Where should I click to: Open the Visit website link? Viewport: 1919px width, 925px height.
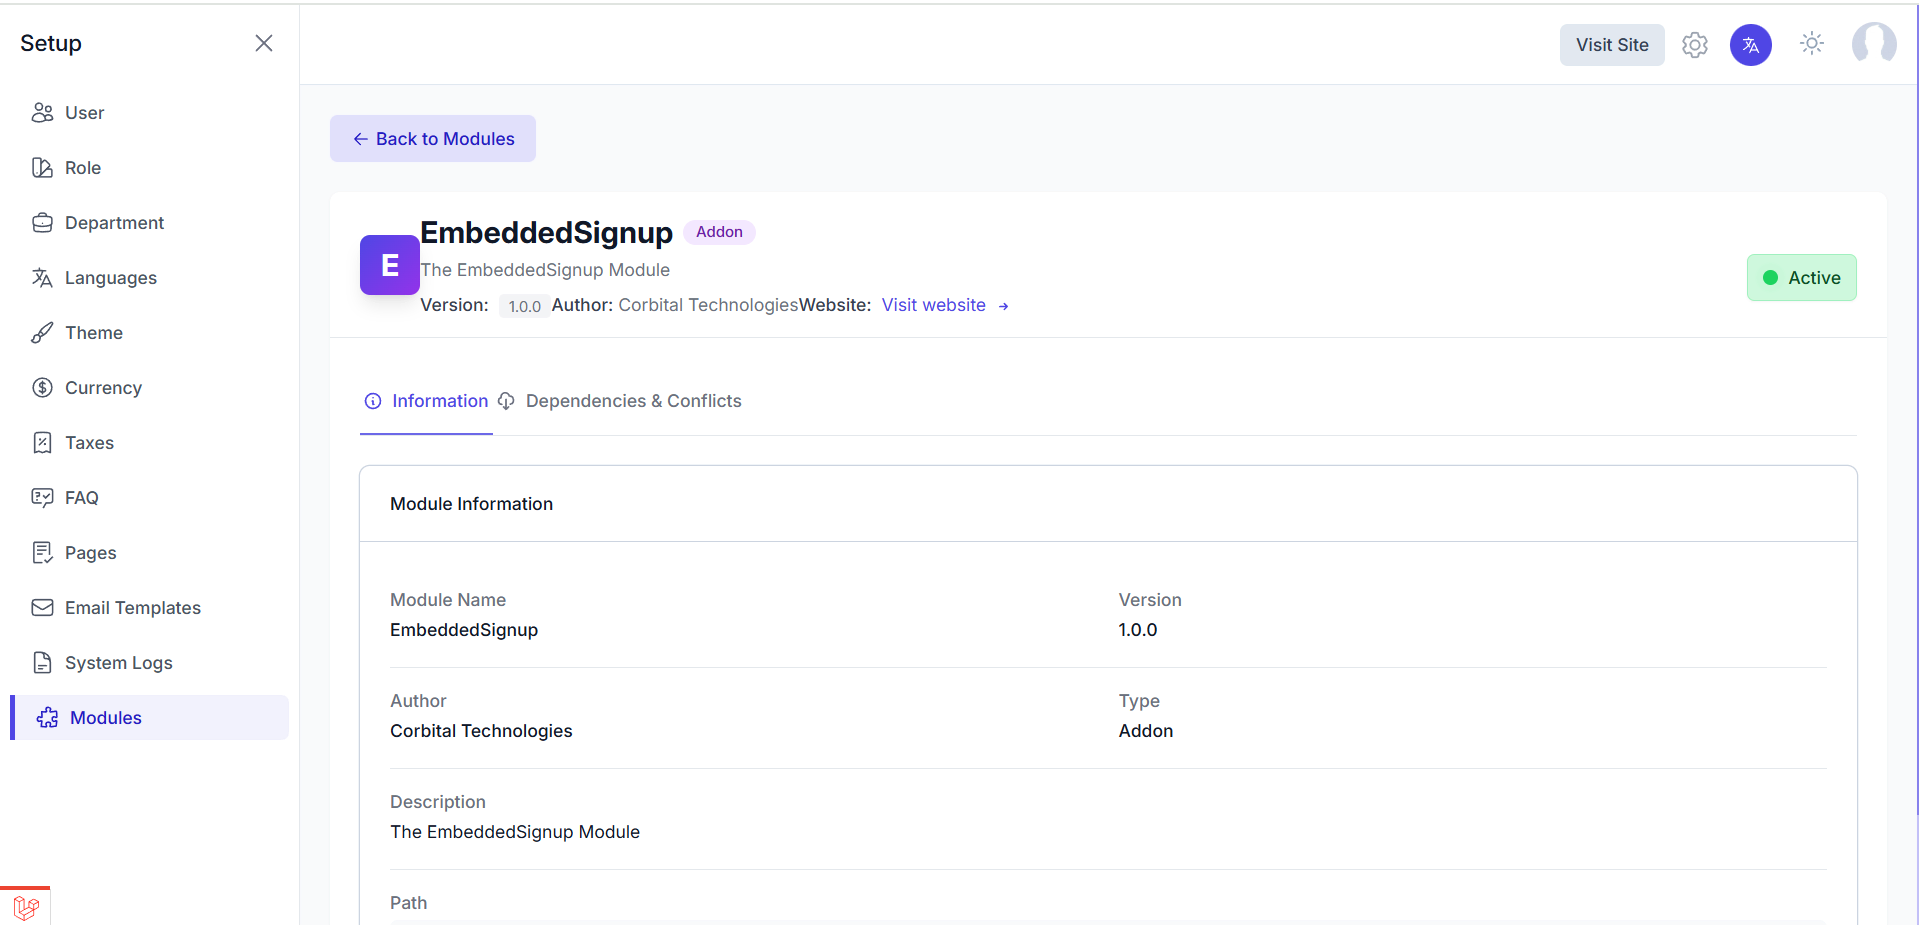(x=933, y=305)
